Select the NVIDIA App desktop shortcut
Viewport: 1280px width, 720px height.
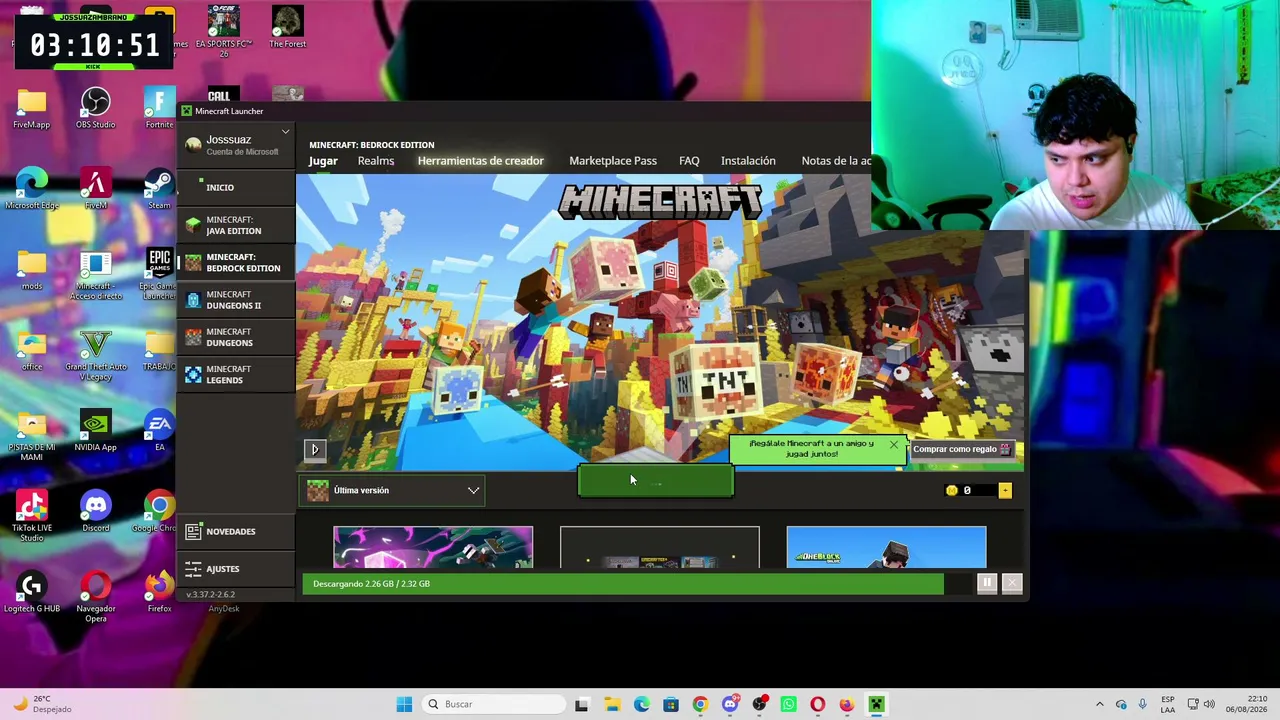tap(95, 431)
